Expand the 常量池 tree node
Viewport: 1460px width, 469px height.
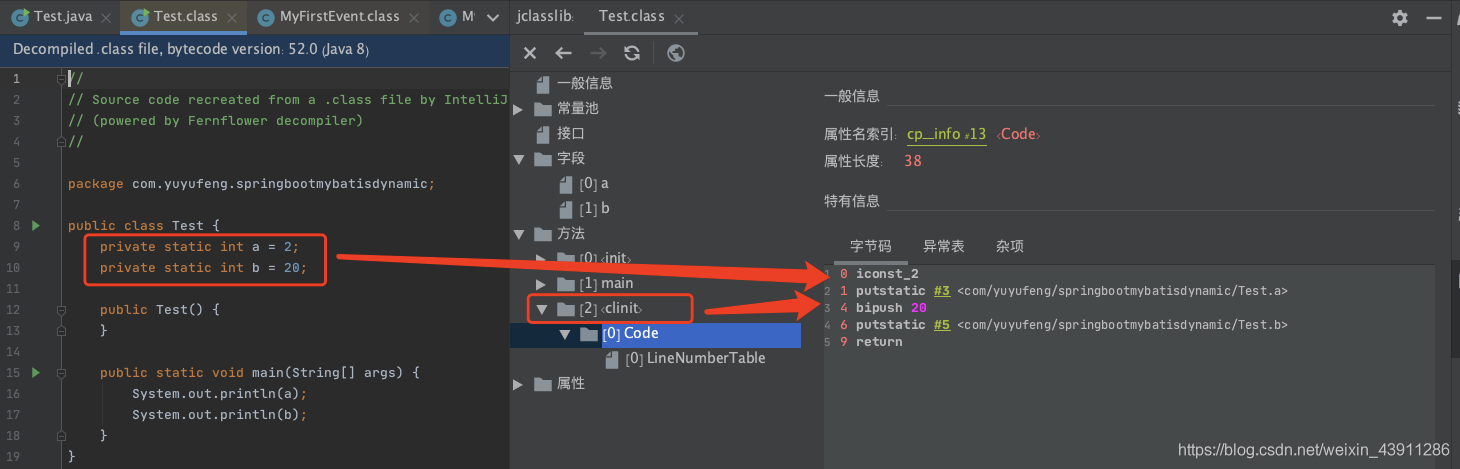519,108
